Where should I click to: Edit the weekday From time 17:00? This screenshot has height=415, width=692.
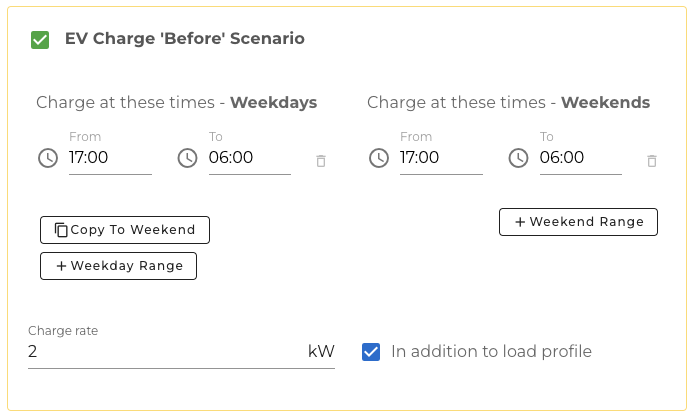[x=110, y=158]
